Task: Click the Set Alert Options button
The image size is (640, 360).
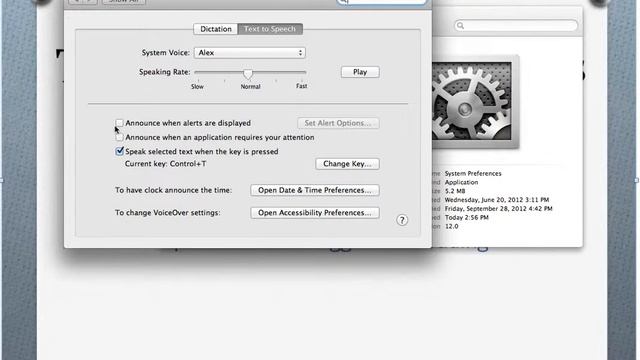Action: coord(338,123)
